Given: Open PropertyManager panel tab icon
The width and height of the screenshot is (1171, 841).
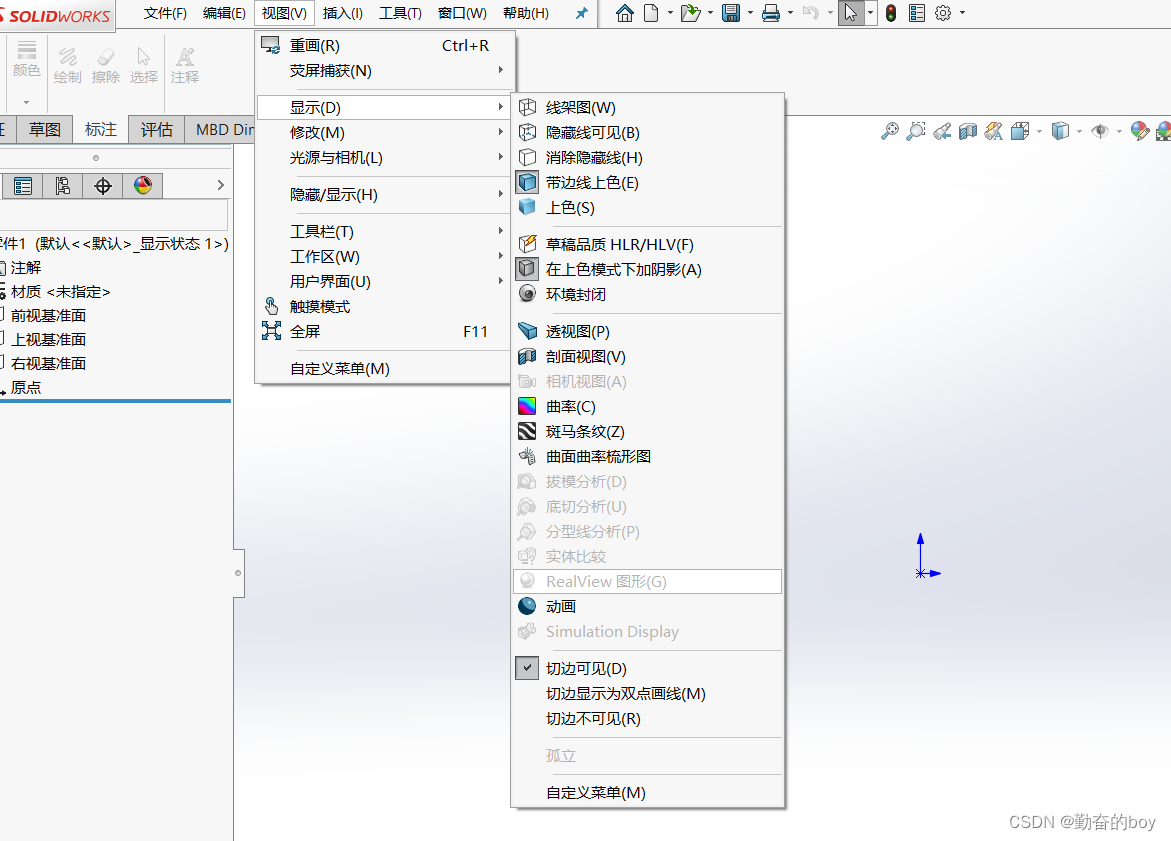Looking at the screenshot, I should tap(23, 186).
